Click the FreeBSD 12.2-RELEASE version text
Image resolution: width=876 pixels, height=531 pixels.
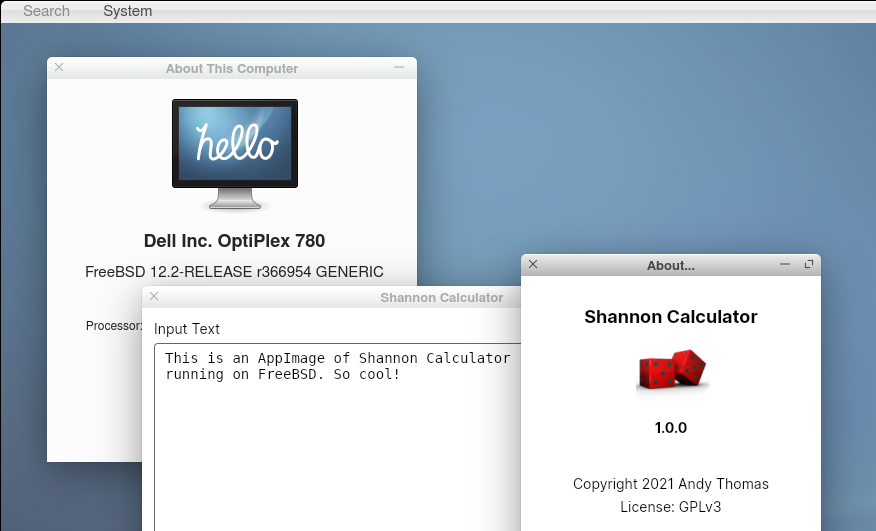click(234, 272)
